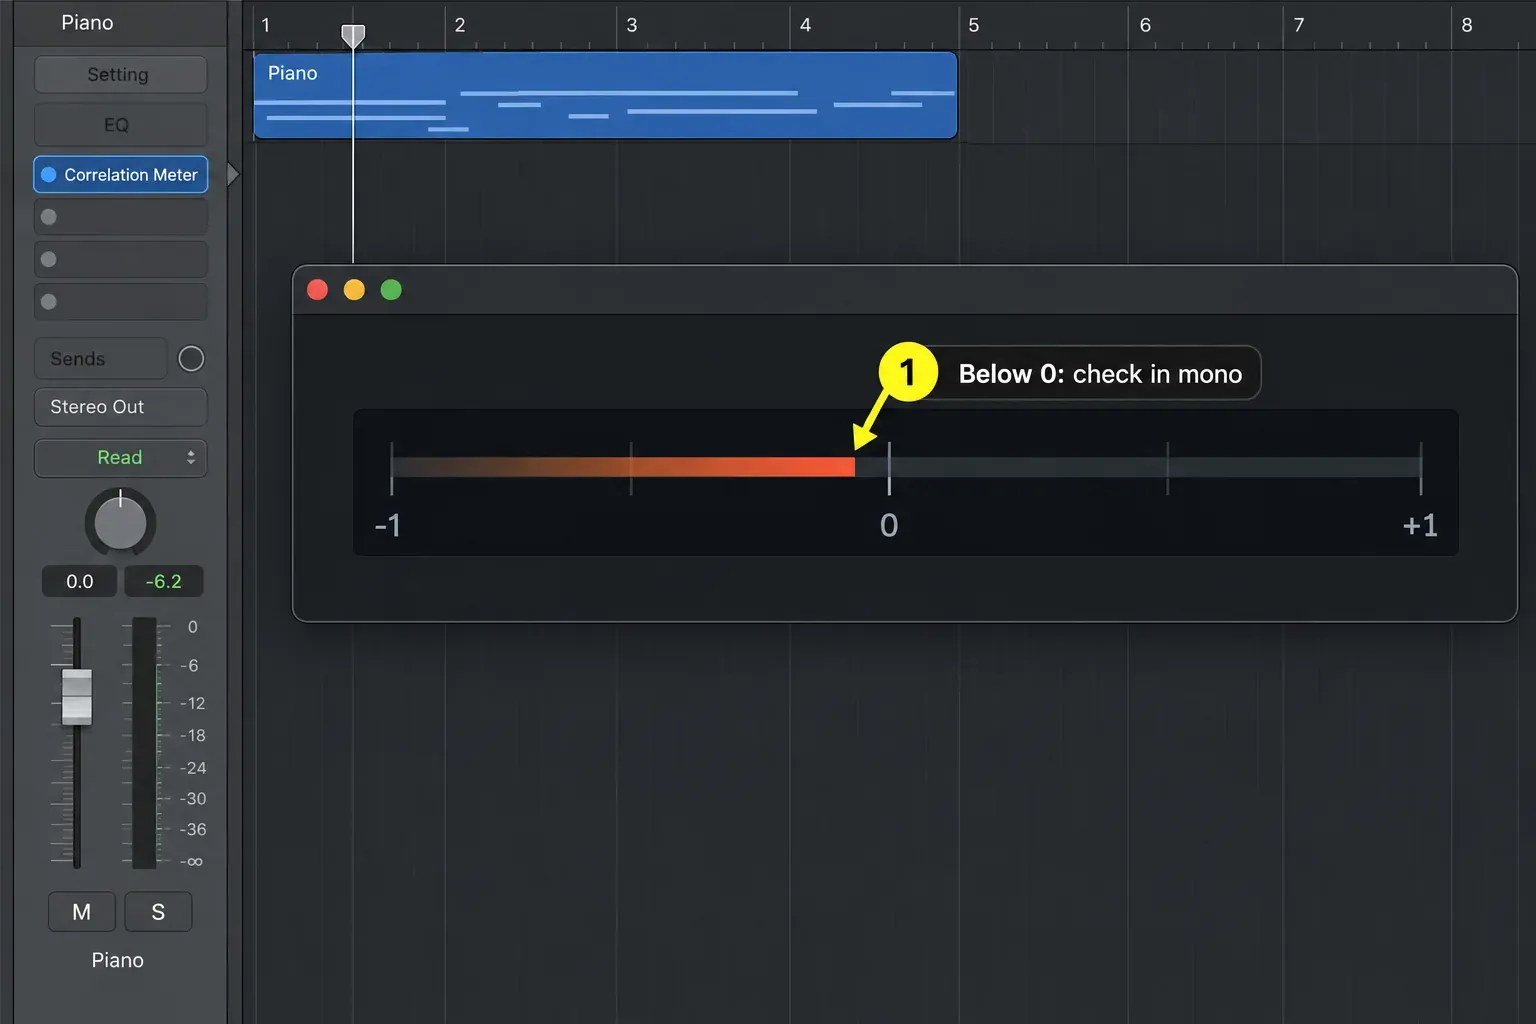1536x1024 pixels.
Task: Click the Piano channel name at bottom
Action: click(x=118, y=960)
